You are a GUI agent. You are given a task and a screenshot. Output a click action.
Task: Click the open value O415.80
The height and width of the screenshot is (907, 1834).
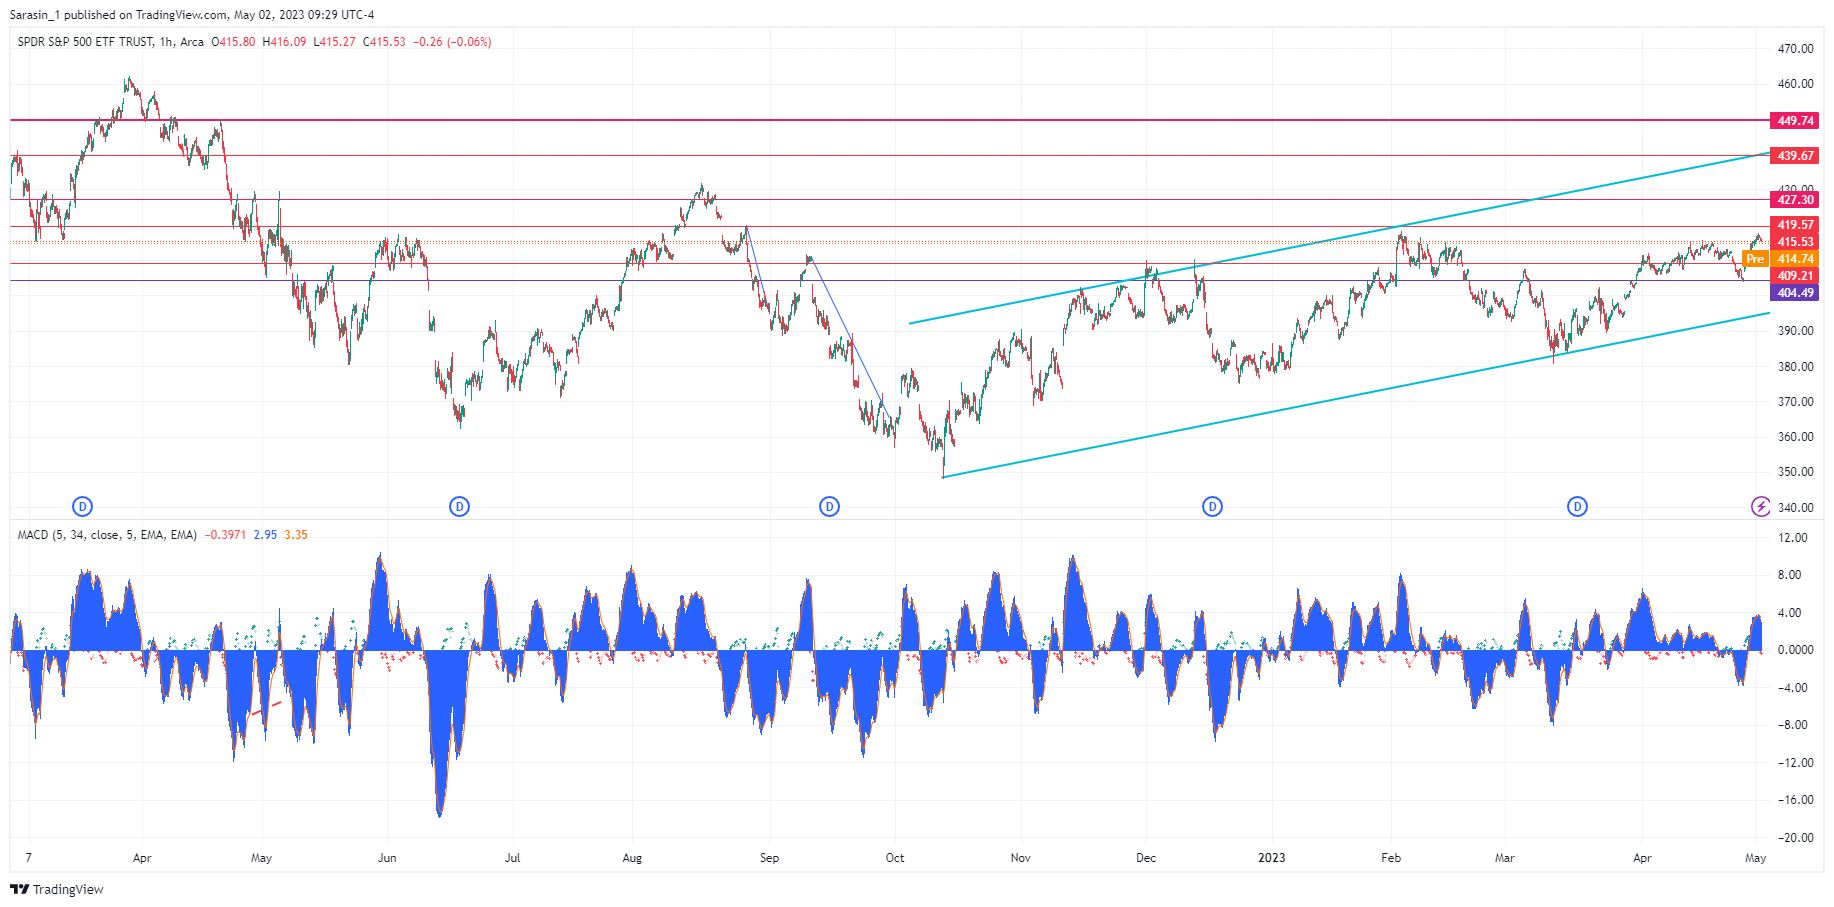pos(233,42)
